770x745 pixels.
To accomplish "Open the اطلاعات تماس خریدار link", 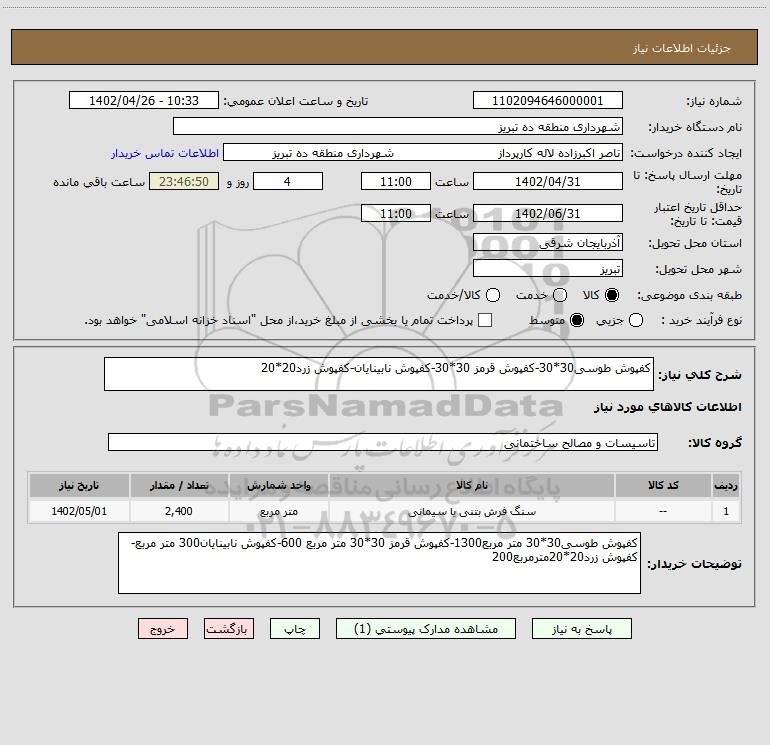I will 165,153.
